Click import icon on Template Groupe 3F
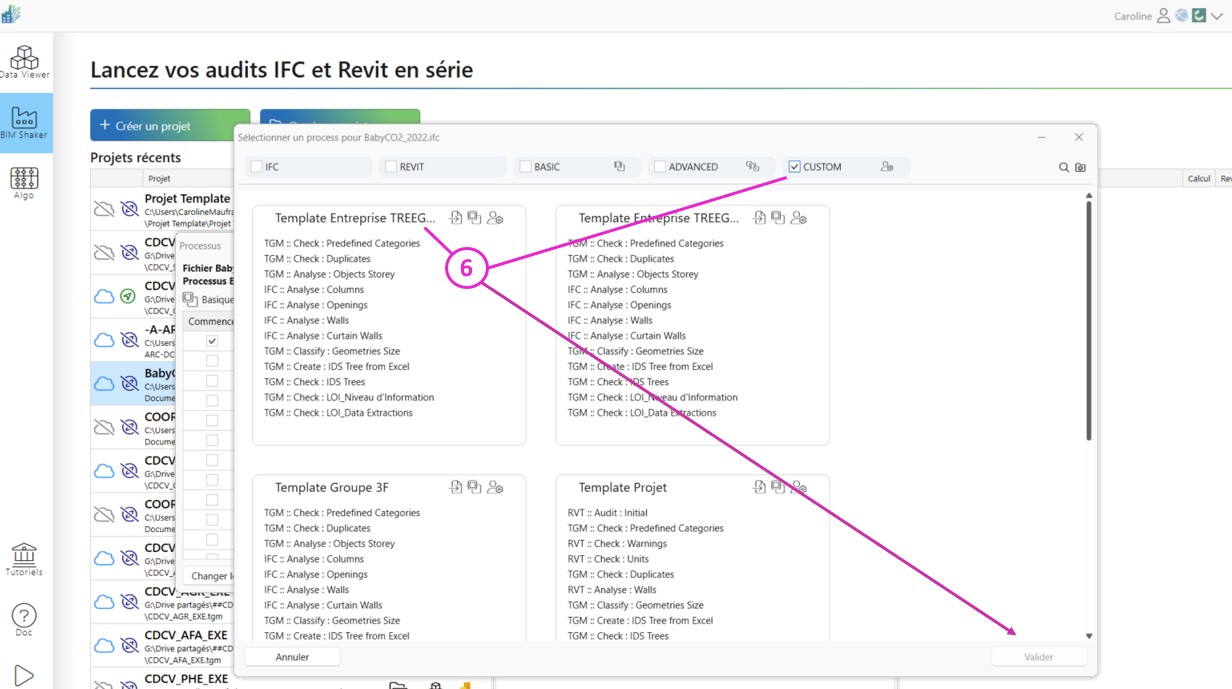Image resolution: width=1232 pixels, height=689 pixels. [456, 487]
